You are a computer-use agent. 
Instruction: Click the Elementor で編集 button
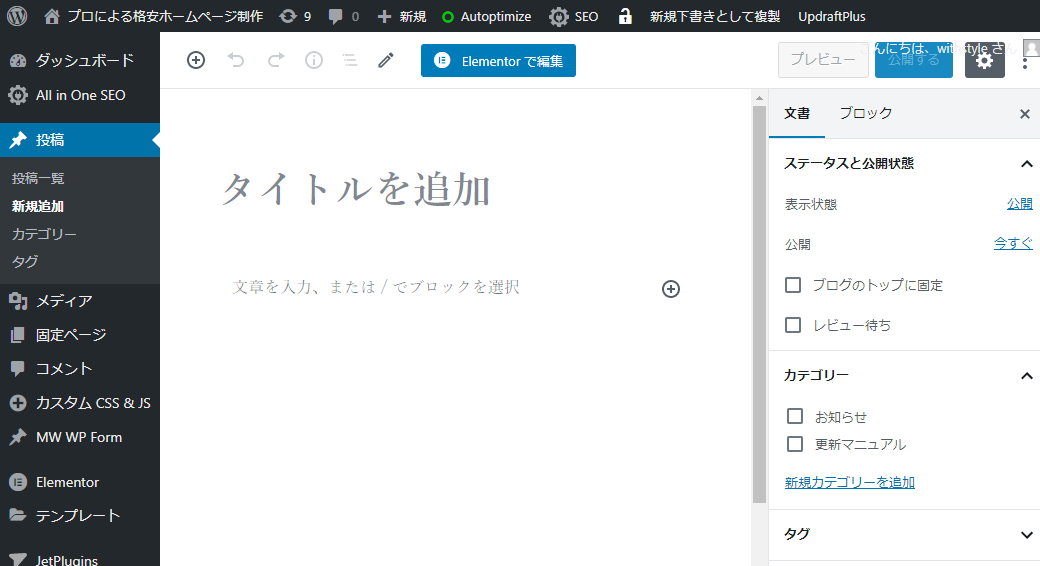coord(498,60)
